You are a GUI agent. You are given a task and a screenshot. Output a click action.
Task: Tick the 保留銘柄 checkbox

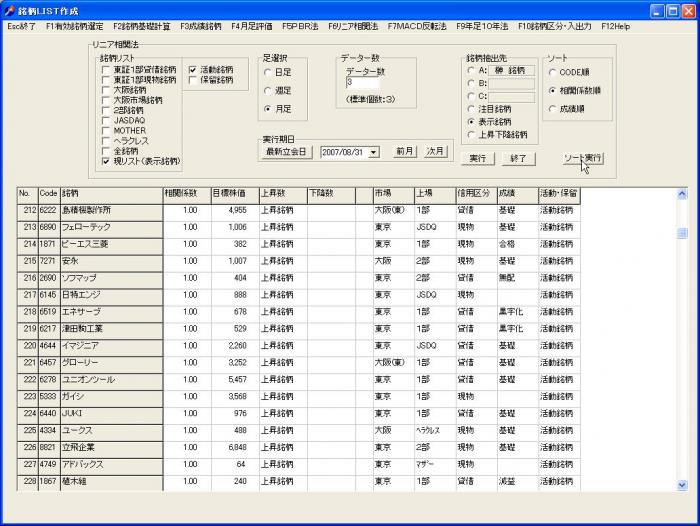[192, 80]
